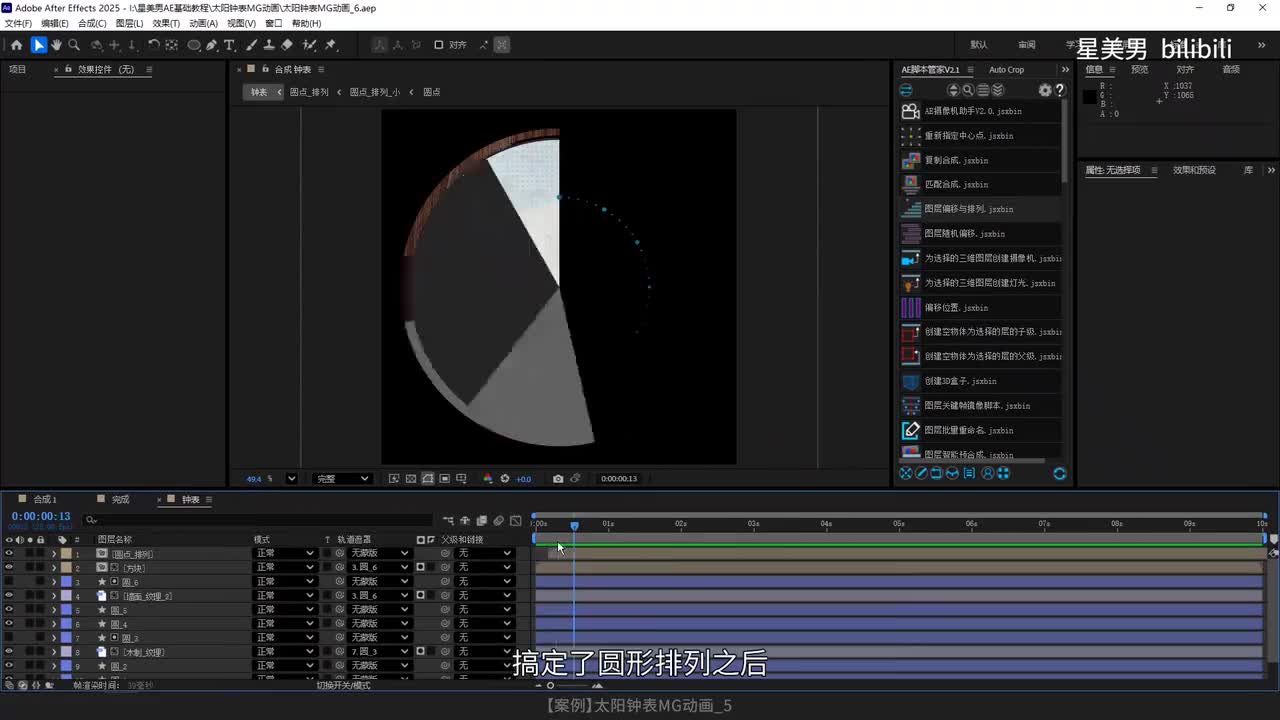Refresh the script list at panel bottom
The width and height of the screenshot is (1280, 720).
click(1059, 473)
